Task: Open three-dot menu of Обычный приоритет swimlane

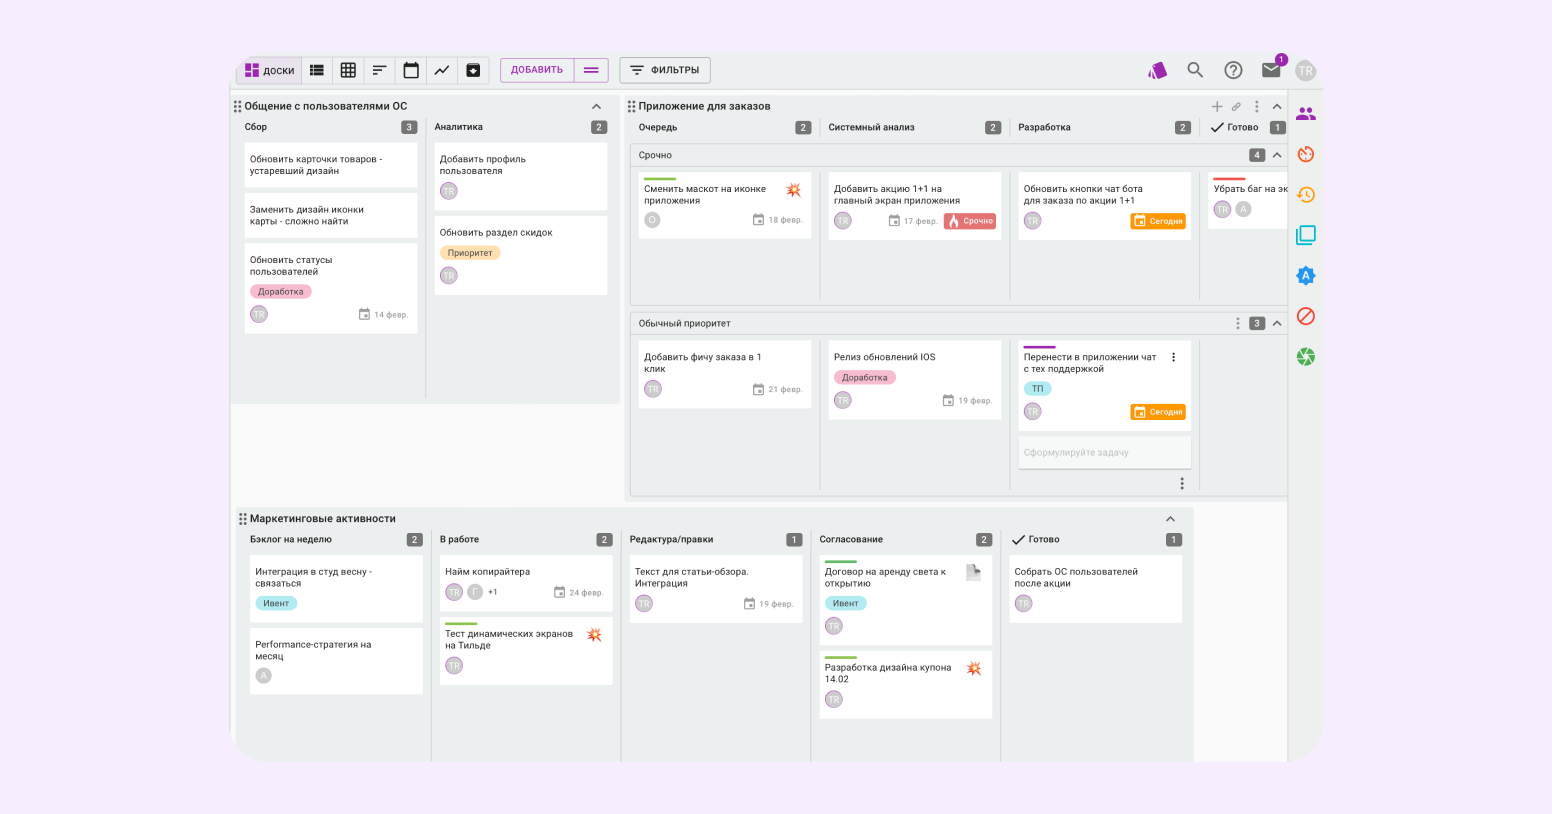Action: 1238,323
